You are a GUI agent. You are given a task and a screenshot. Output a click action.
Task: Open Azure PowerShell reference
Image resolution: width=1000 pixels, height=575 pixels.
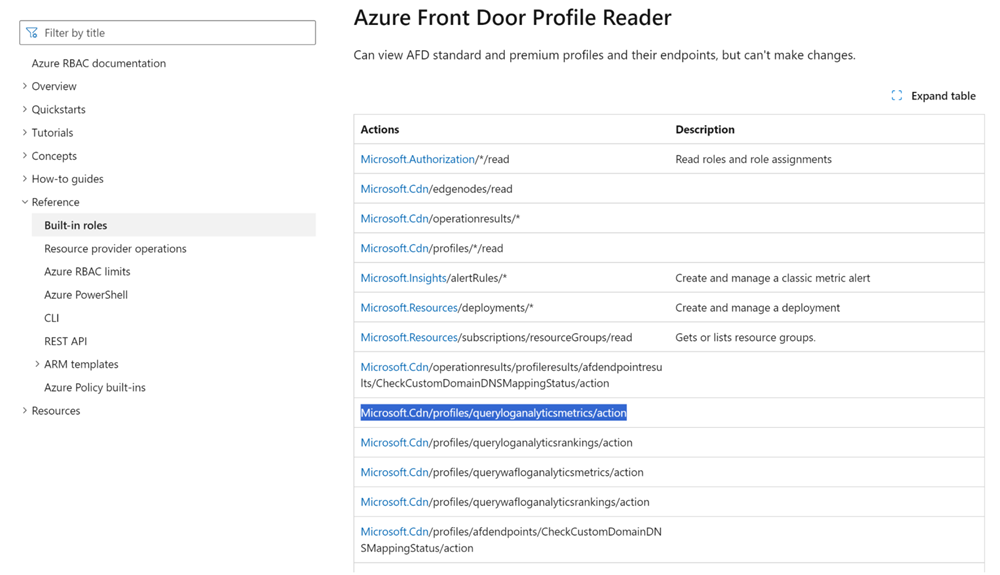click(x=86, y=295)
